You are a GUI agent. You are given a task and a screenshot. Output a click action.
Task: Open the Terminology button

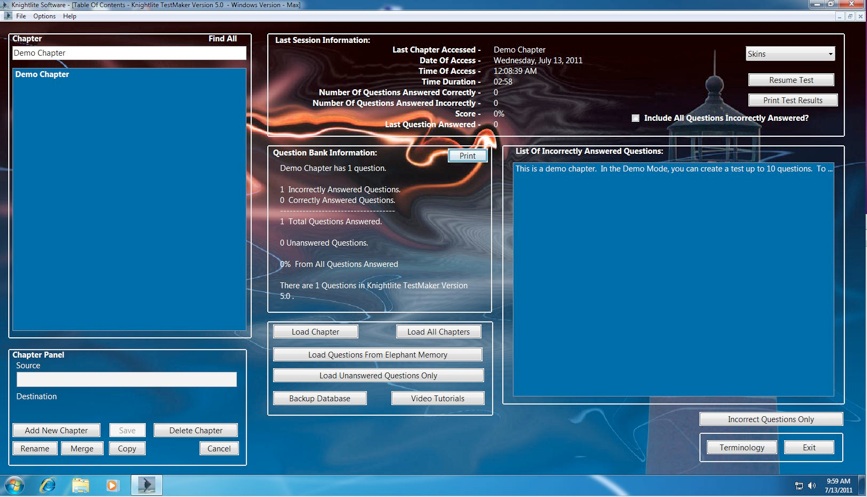741,447
